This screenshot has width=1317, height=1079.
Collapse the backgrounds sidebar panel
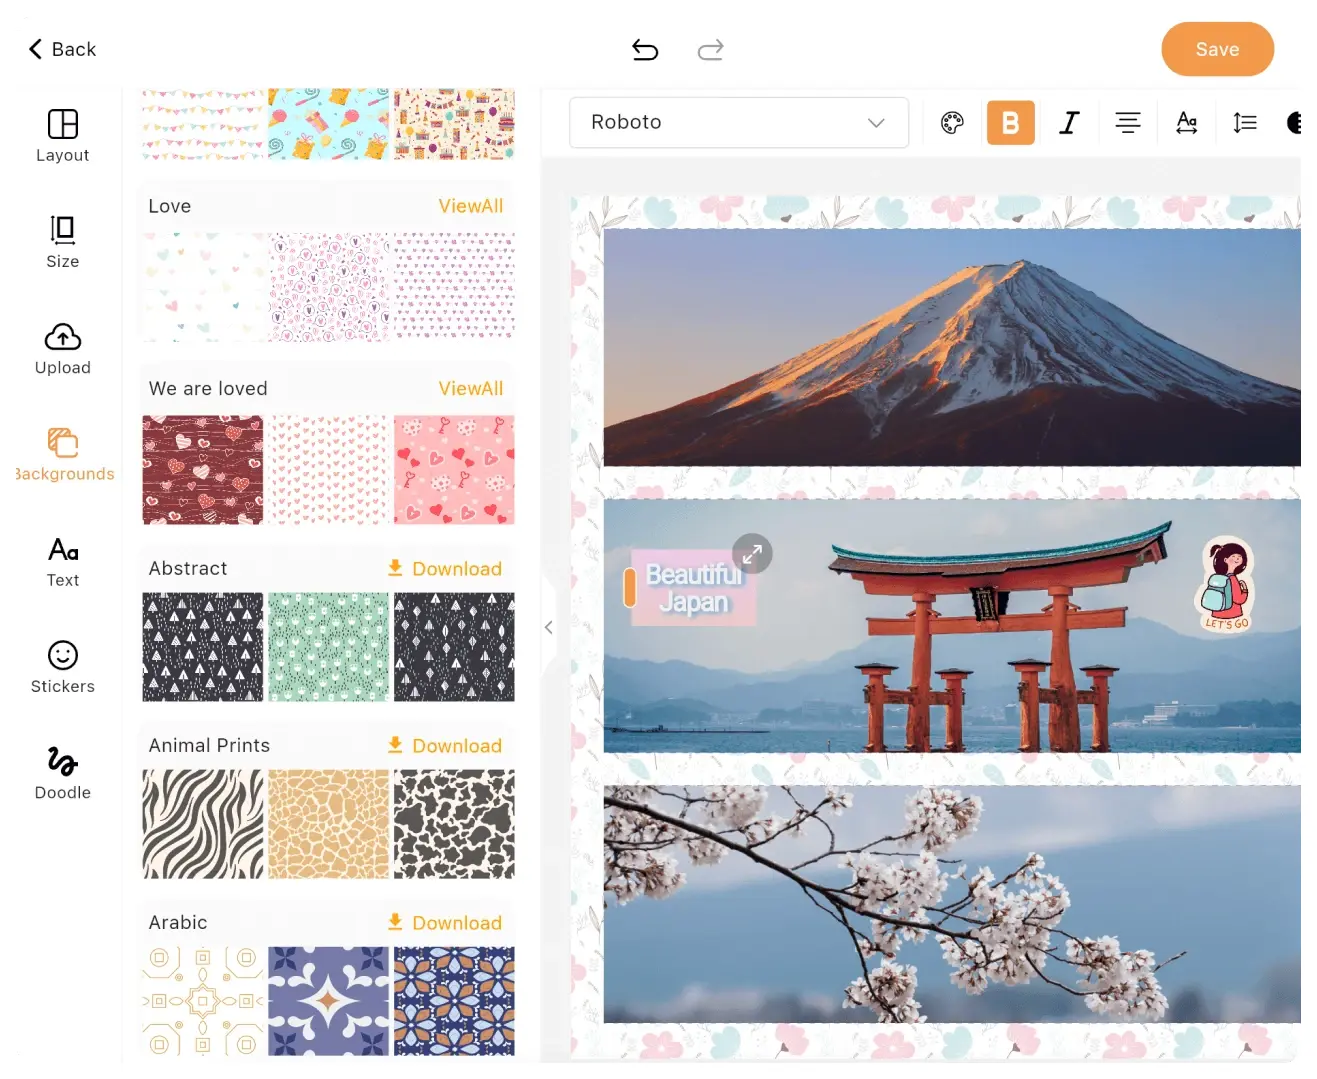[549, 627]
